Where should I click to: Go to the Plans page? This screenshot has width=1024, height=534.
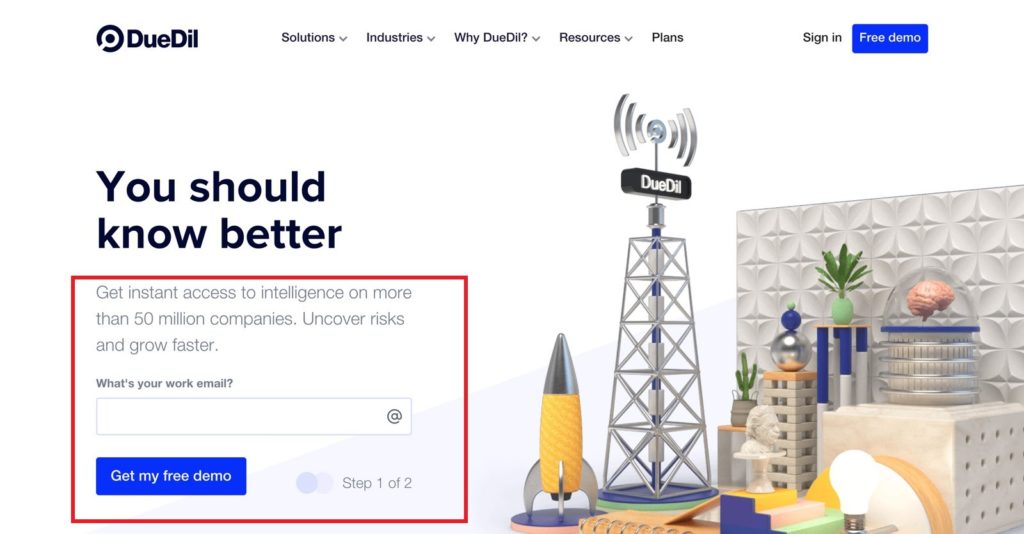(x=667, y=38)
